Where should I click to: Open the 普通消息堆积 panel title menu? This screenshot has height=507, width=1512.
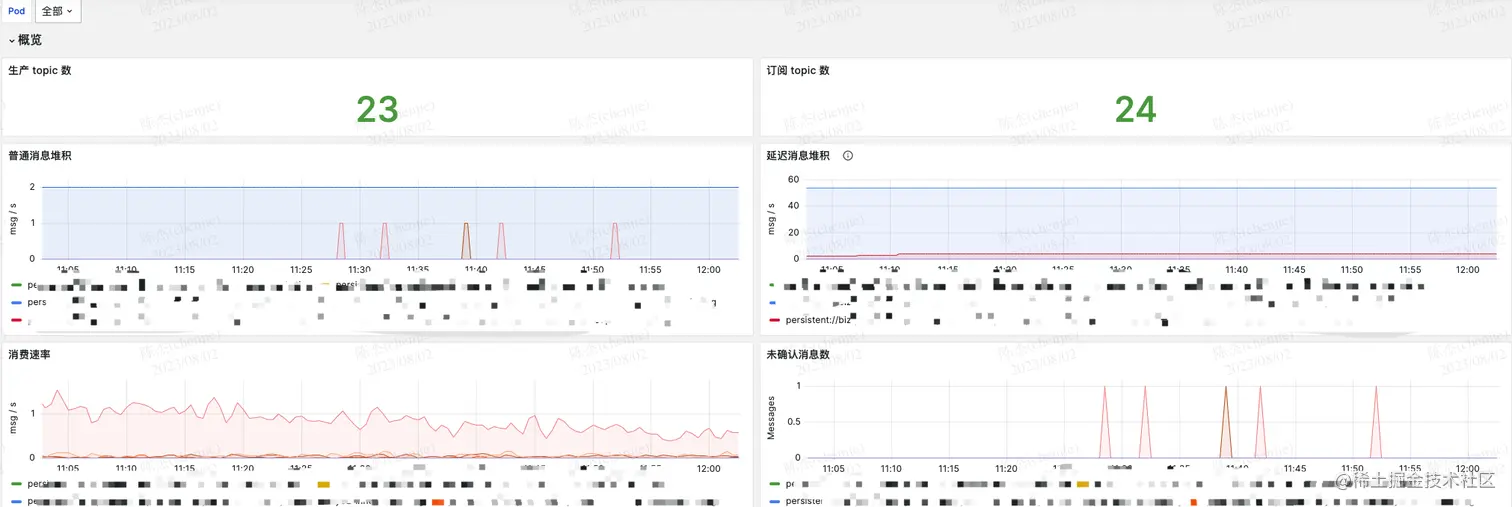click(x=40, y=155)
